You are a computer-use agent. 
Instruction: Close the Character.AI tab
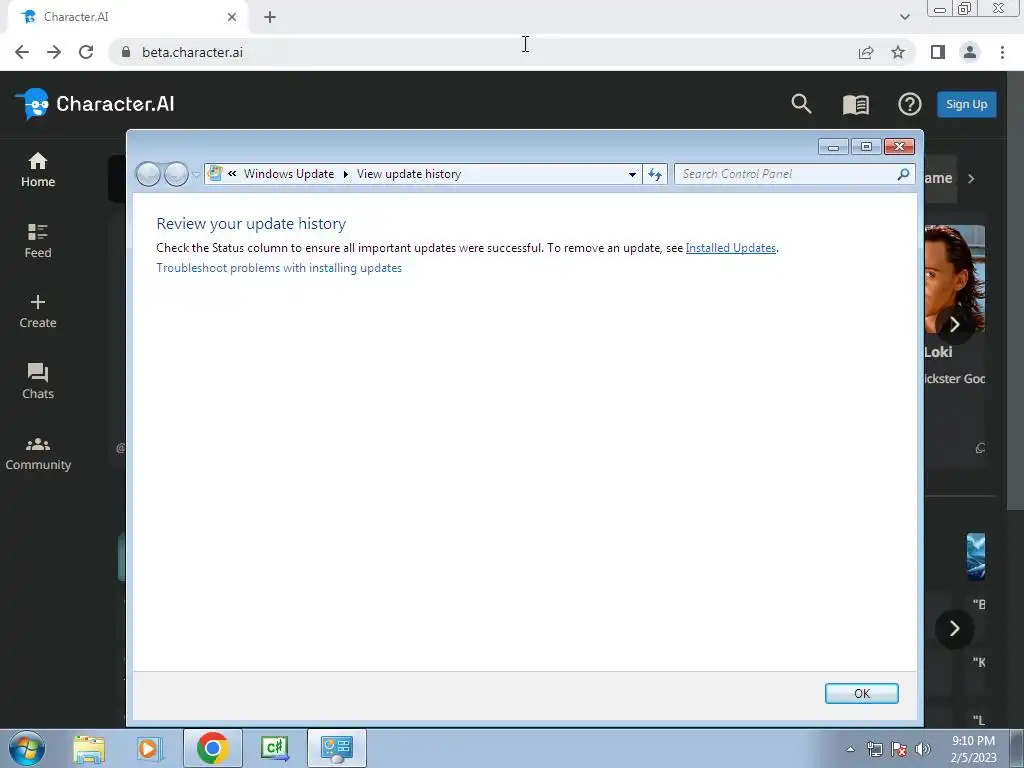tap(232, 17)
